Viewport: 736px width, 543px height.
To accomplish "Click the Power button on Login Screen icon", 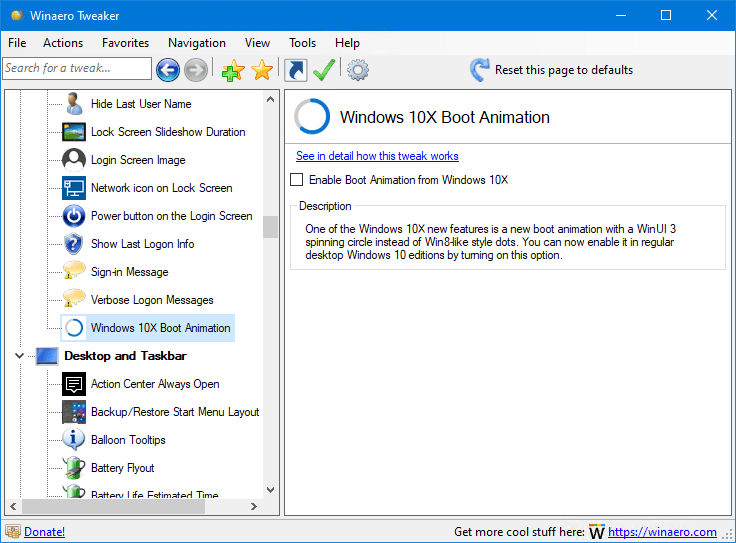I will pyautogui.click(x=74, y=216).
